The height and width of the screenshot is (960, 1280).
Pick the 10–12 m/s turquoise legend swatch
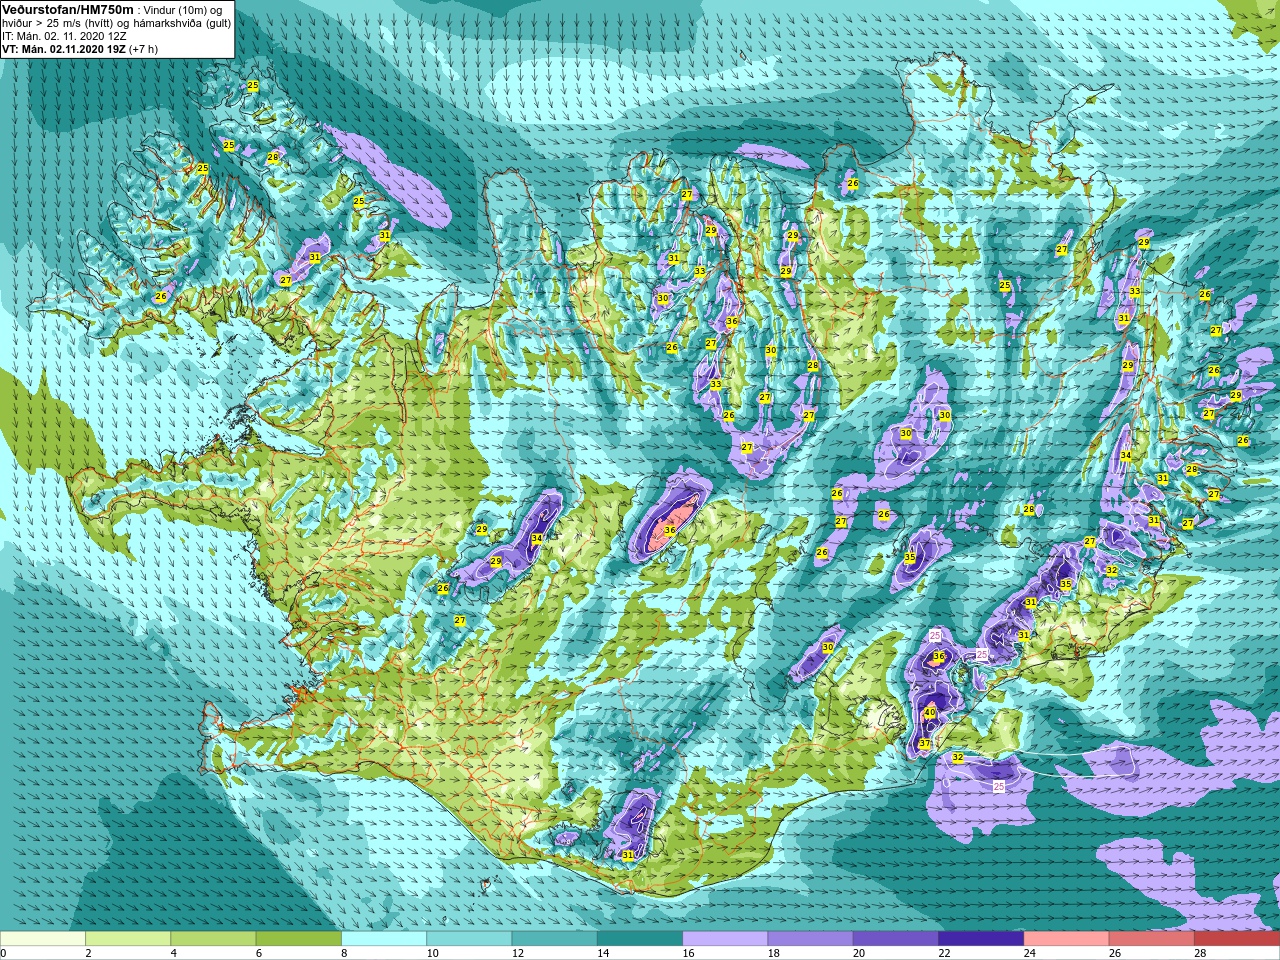click(x=469, y=938)
